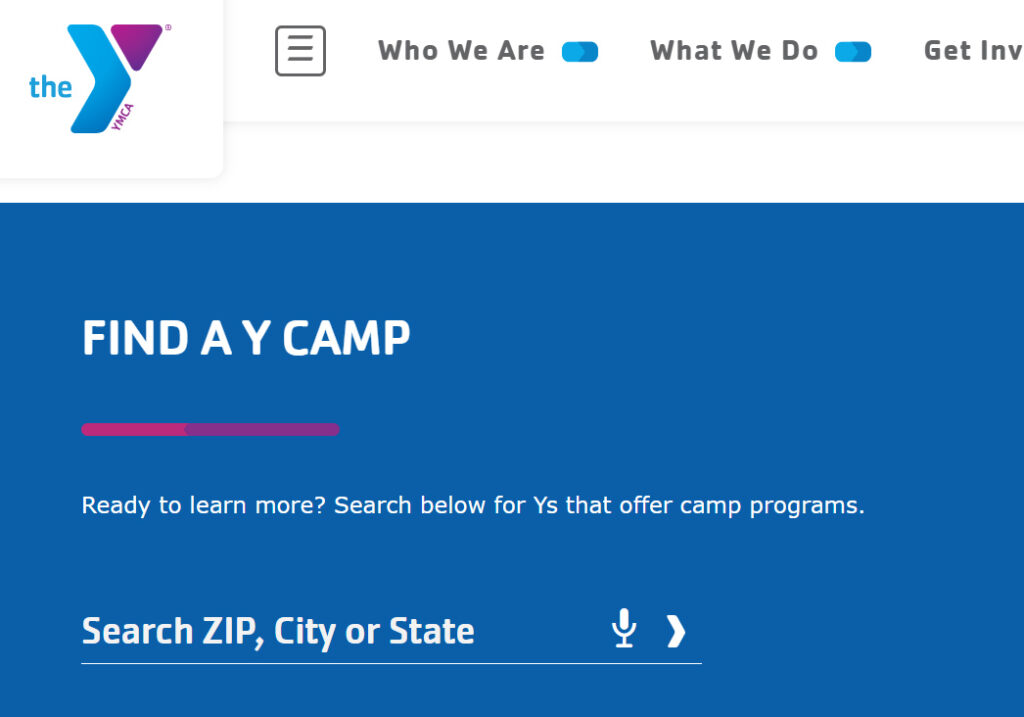Click the purple triangle in the Y logo
The height and width of the screenshot is (717, 1024).
click(x=137, y=42)
